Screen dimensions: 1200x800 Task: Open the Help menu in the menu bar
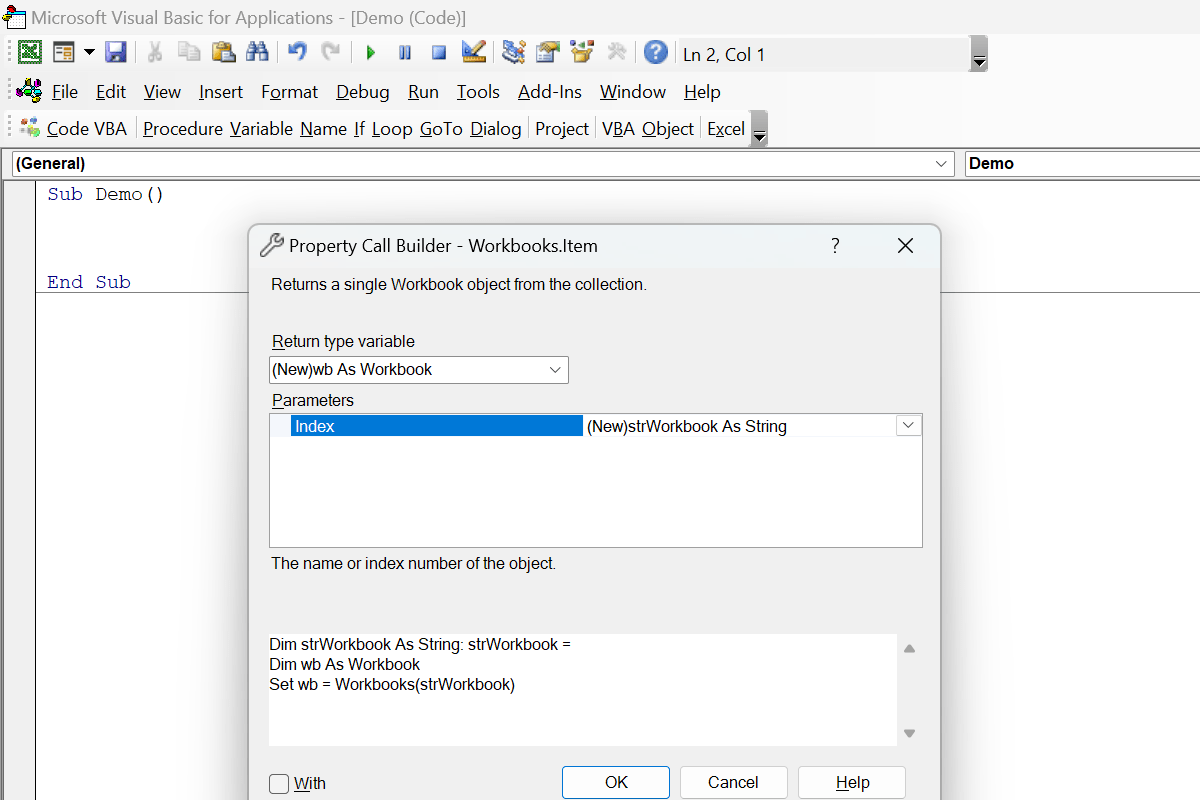(702, 92)
